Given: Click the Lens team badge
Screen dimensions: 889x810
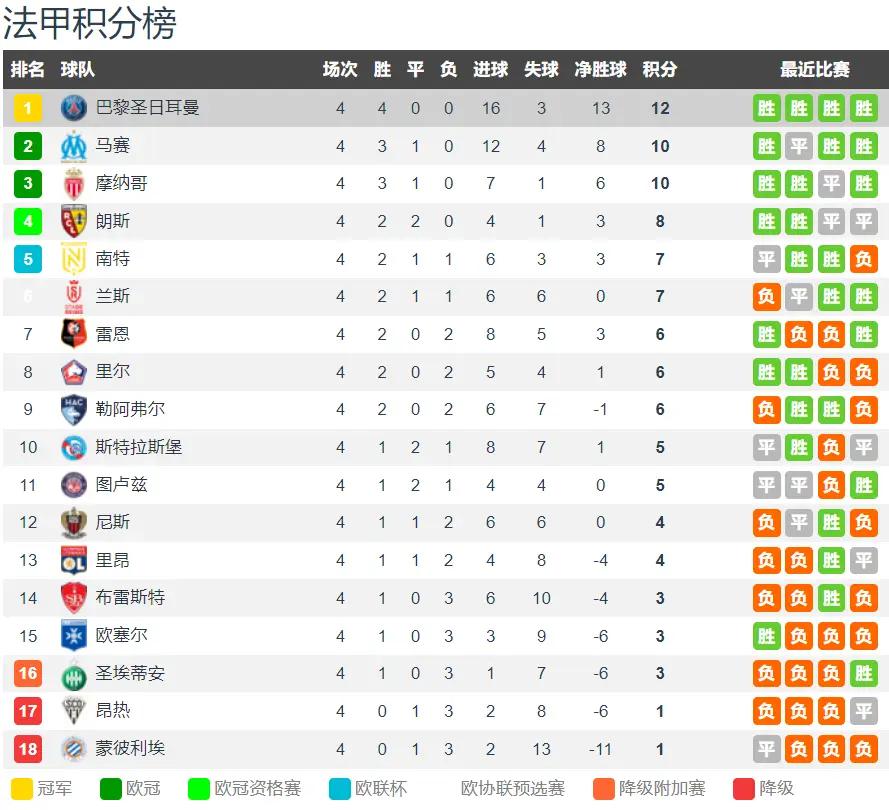Looking at the screenshot, I should click(x=74, y=221).
